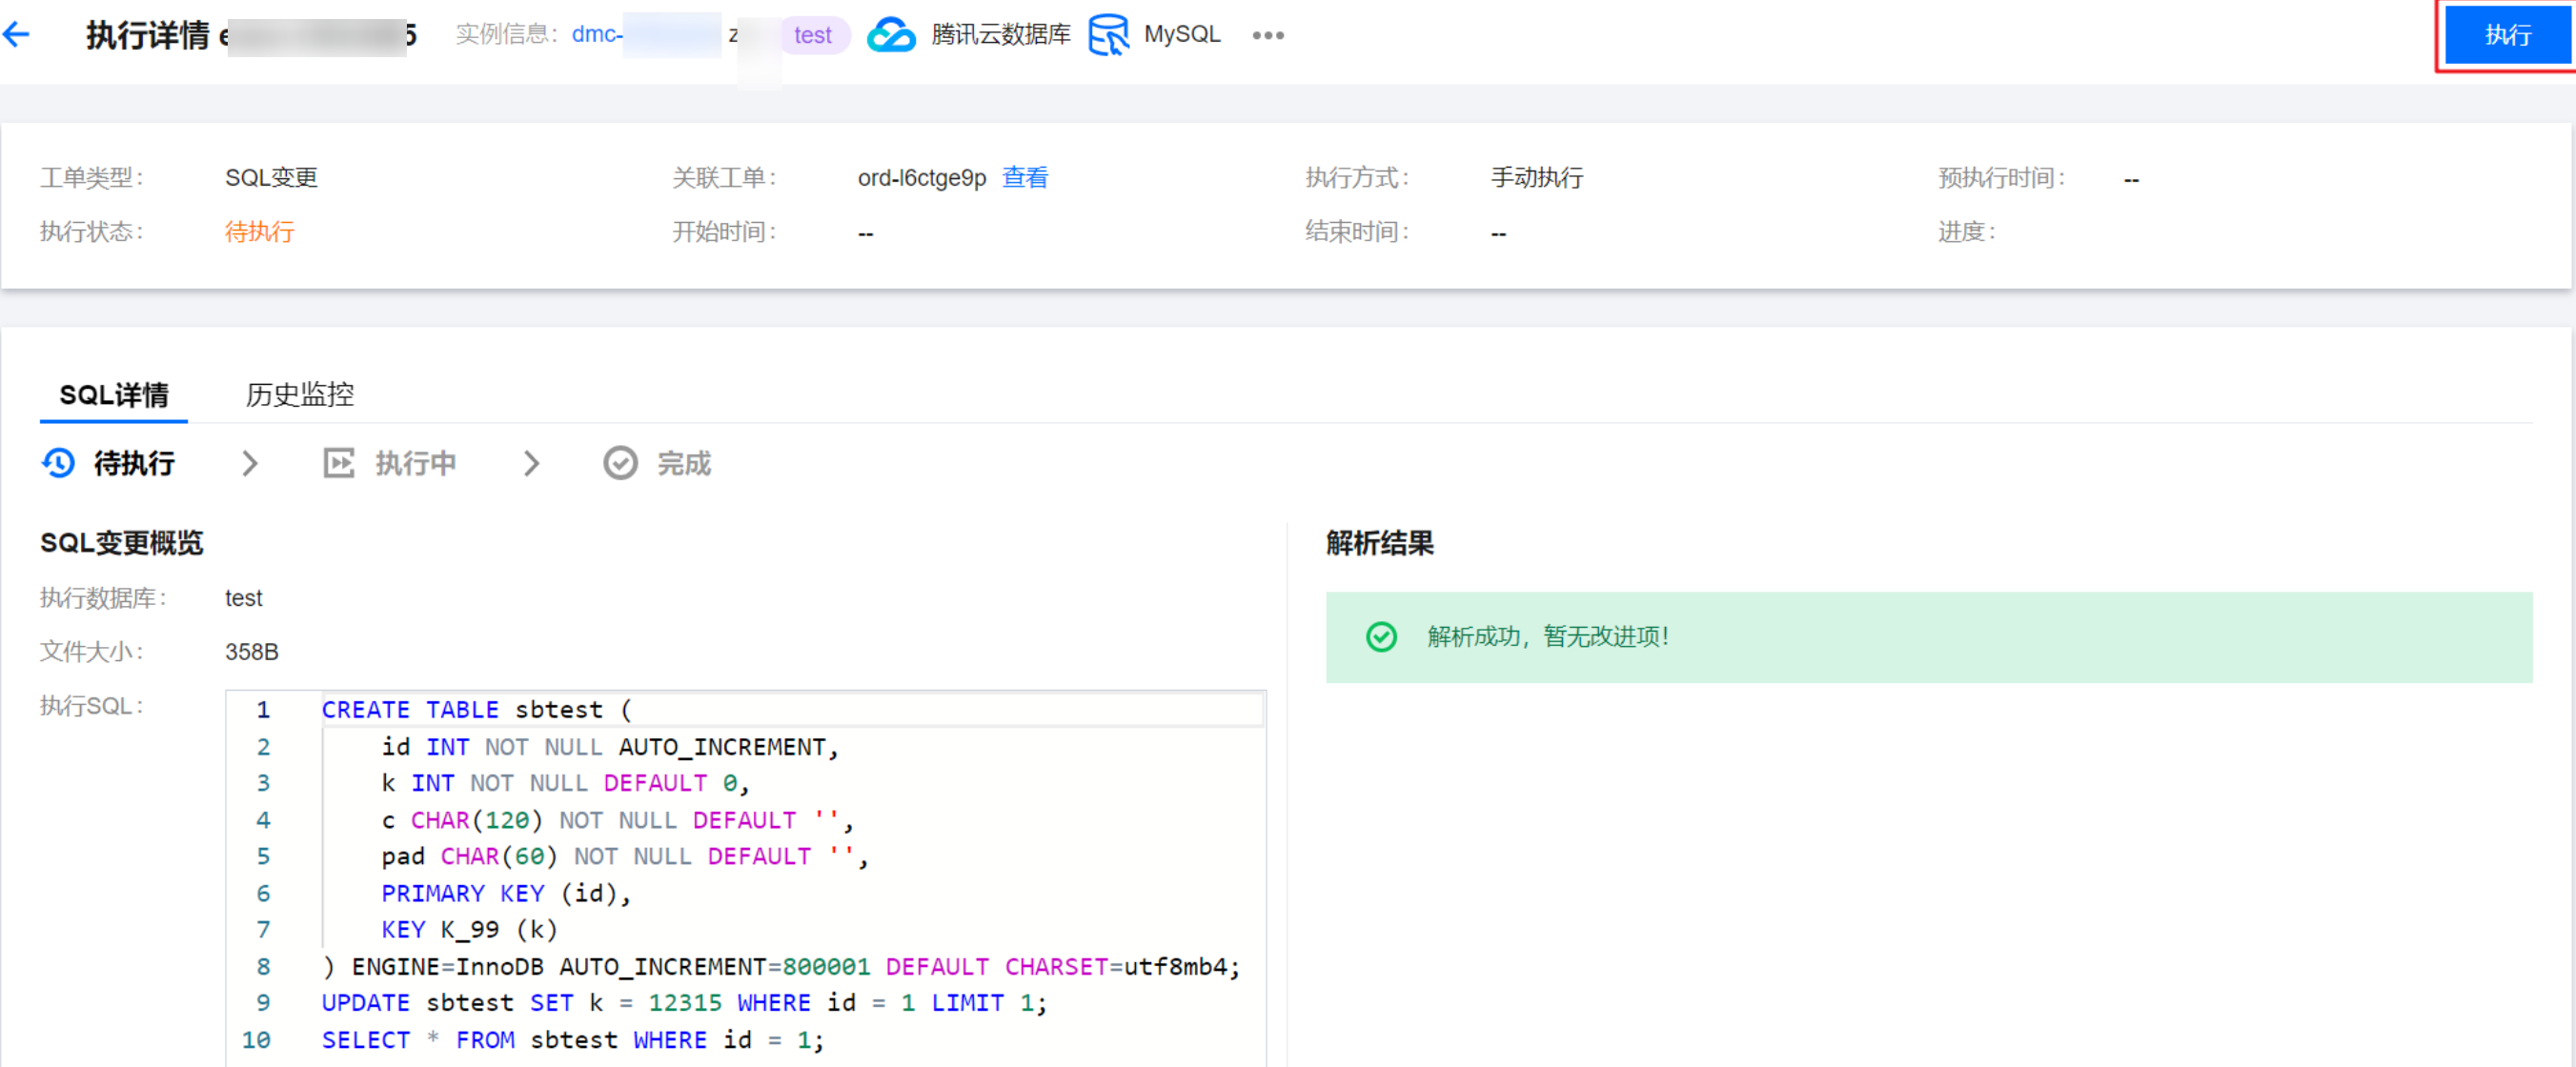Click the MySQL database icon
Viewport: 2576px width, 1067px height.
[x=1108, y=35]
